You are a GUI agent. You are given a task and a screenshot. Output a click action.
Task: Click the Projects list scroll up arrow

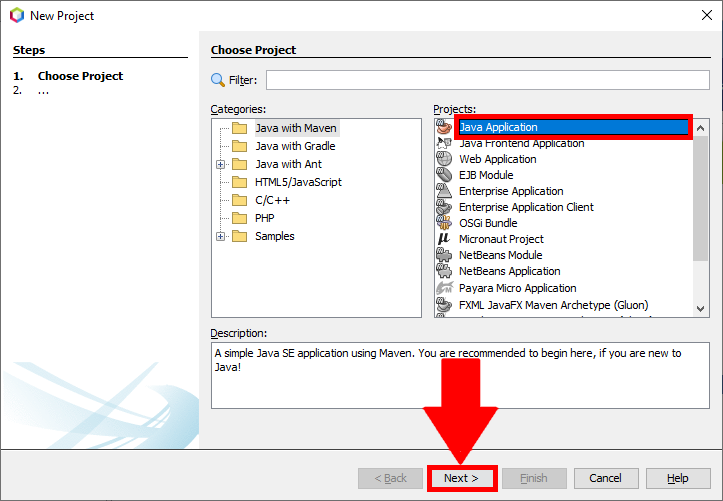coord(700,128)
